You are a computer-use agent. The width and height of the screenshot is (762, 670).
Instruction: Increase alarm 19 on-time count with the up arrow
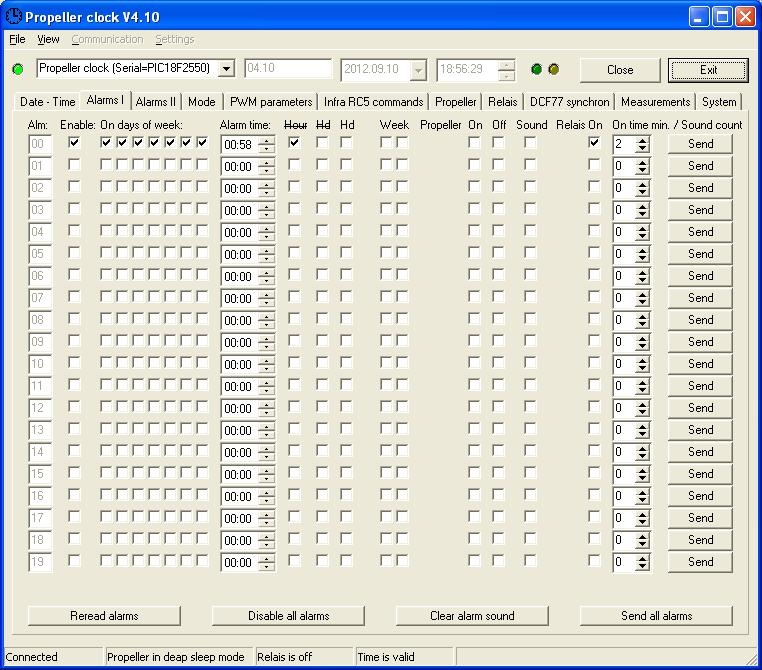point(642,558)
